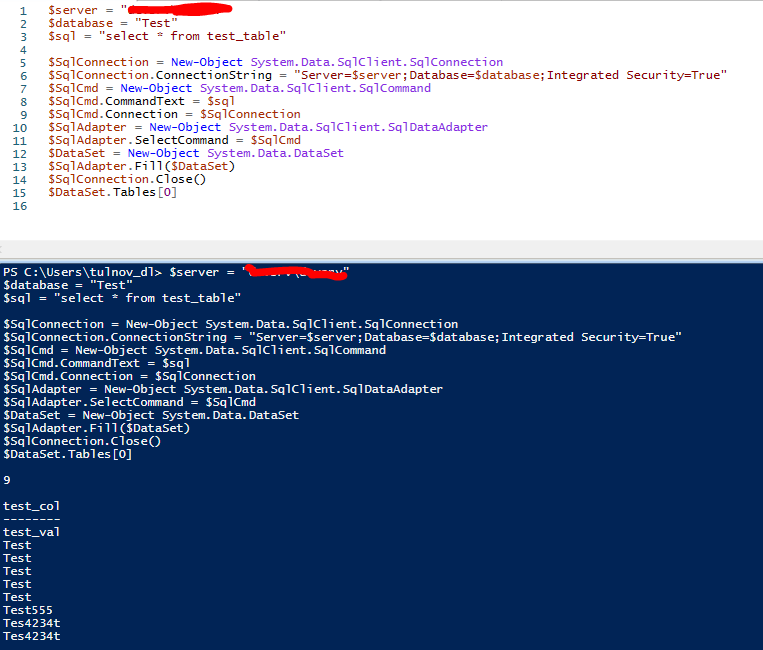Screen dimensions: 763x650
Task: Click the $database variable on editor line 2
Action: click(81, 23)
